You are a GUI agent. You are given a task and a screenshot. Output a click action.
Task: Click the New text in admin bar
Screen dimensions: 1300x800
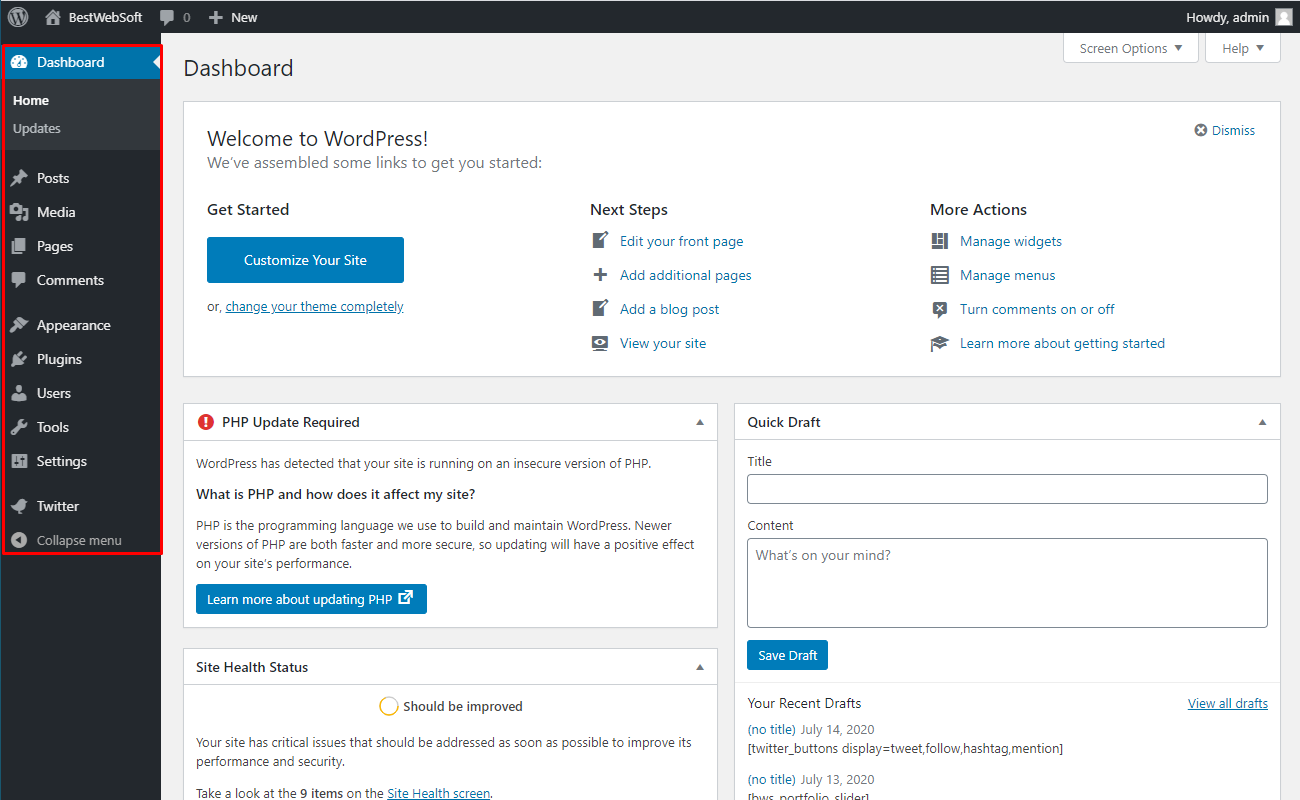(244, 17)
